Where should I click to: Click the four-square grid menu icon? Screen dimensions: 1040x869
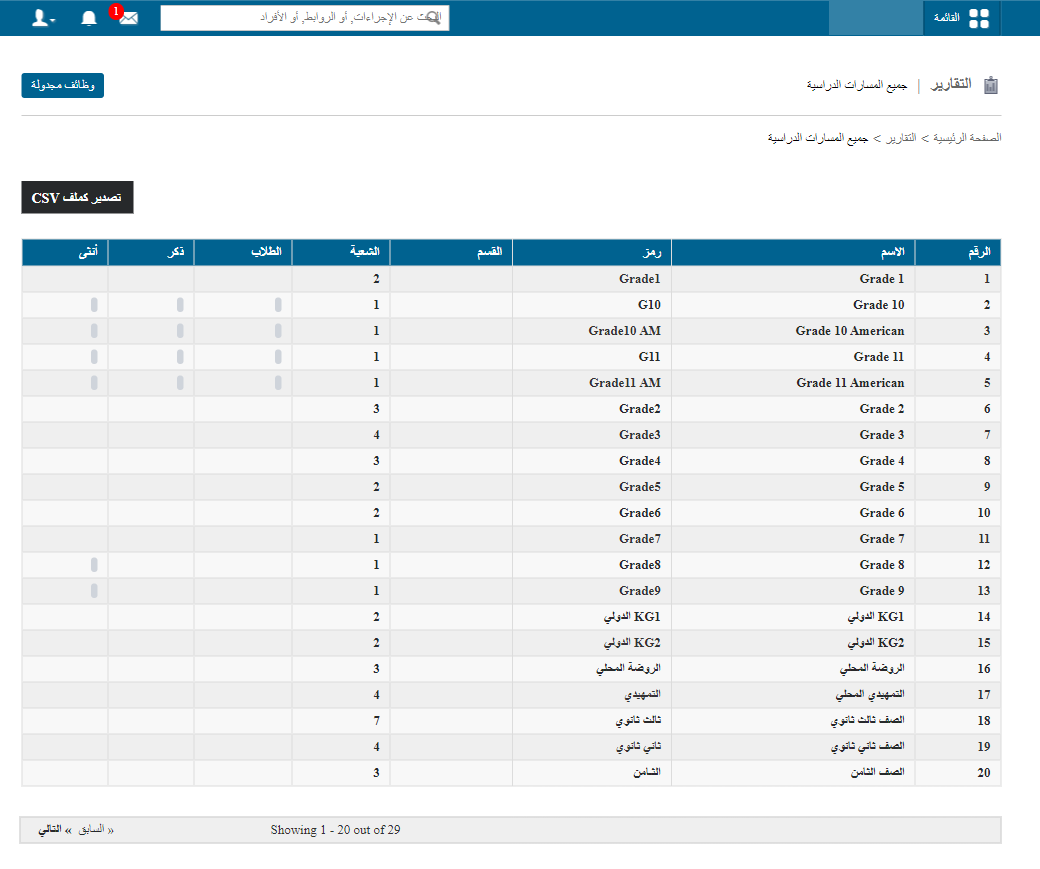(x=979, y=18)
